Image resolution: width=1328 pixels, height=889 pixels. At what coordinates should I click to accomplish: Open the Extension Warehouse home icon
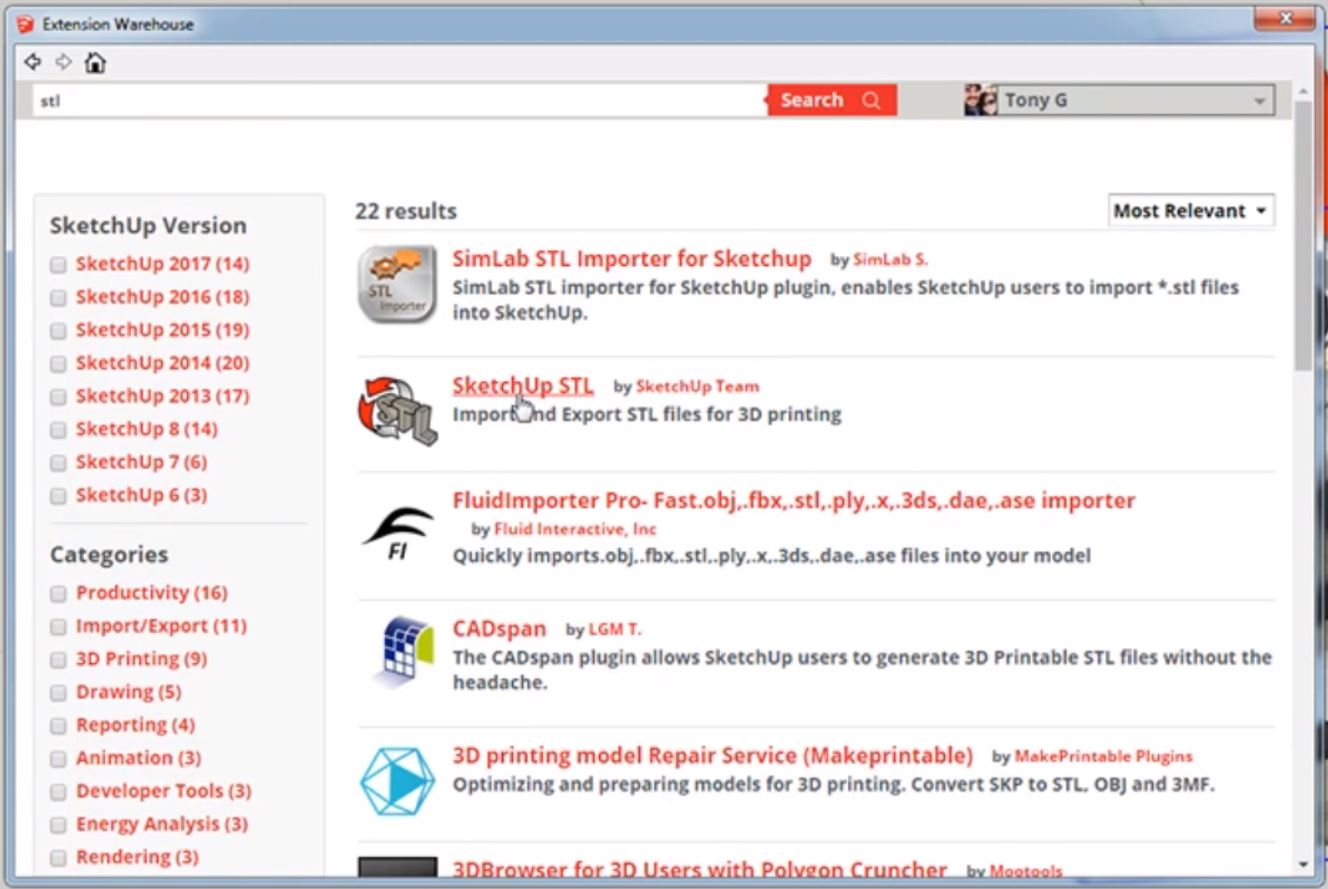[x=94, y=63]
